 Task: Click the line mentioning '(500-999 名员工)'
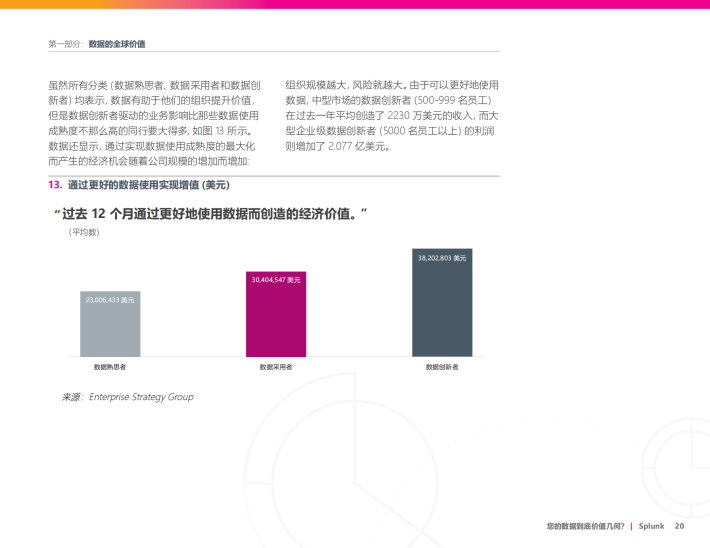[x=389, y=101]
